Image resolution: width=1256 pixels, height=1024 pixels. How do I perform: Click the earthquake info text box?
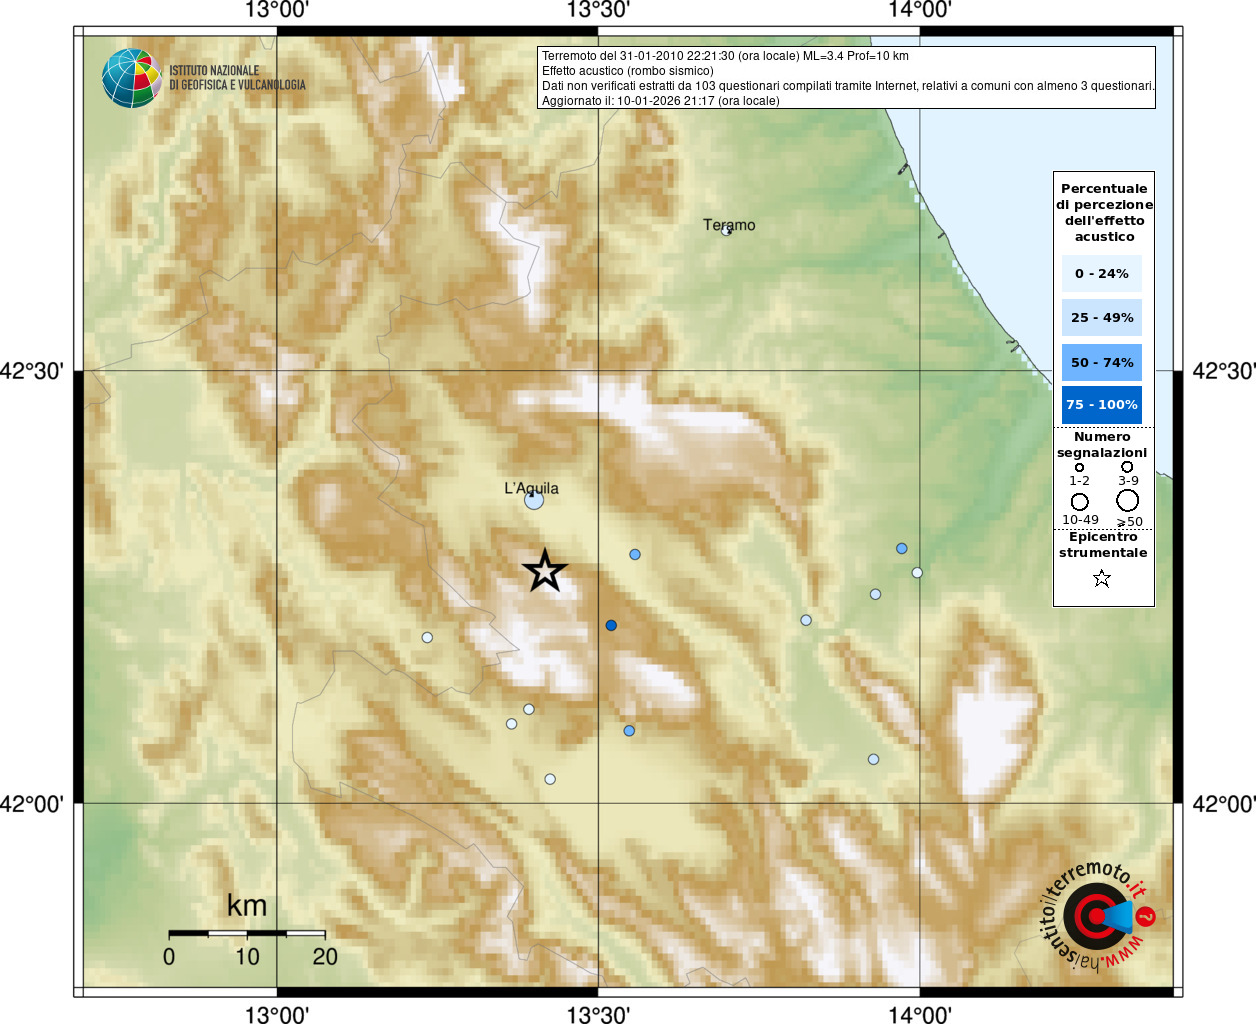pos(846,78)
